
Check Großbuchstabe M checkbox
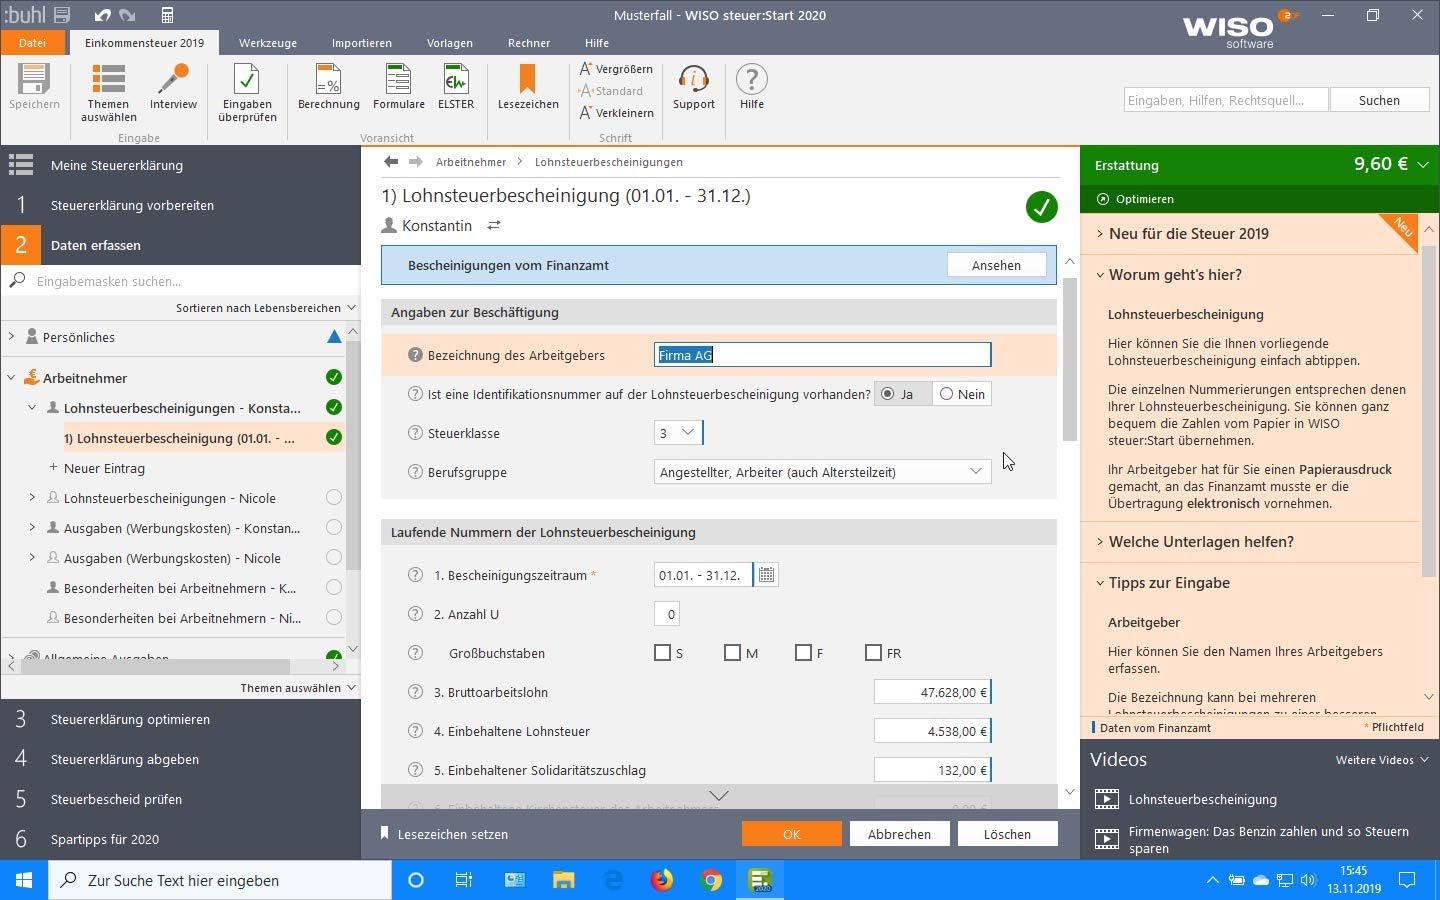click(732, 653)
